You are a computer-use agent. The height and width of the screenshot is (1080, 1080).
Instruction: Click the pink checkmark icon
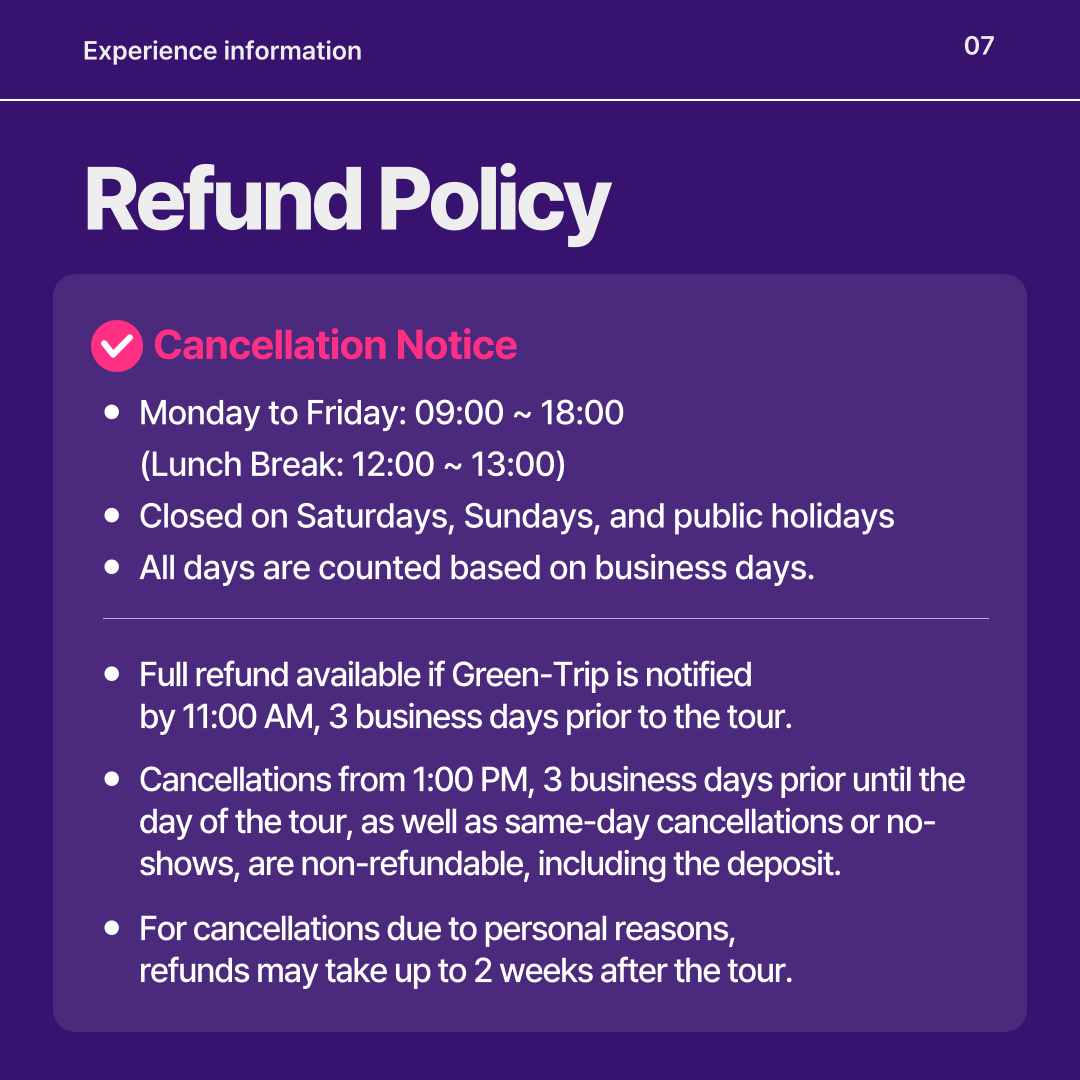[116, 346]
